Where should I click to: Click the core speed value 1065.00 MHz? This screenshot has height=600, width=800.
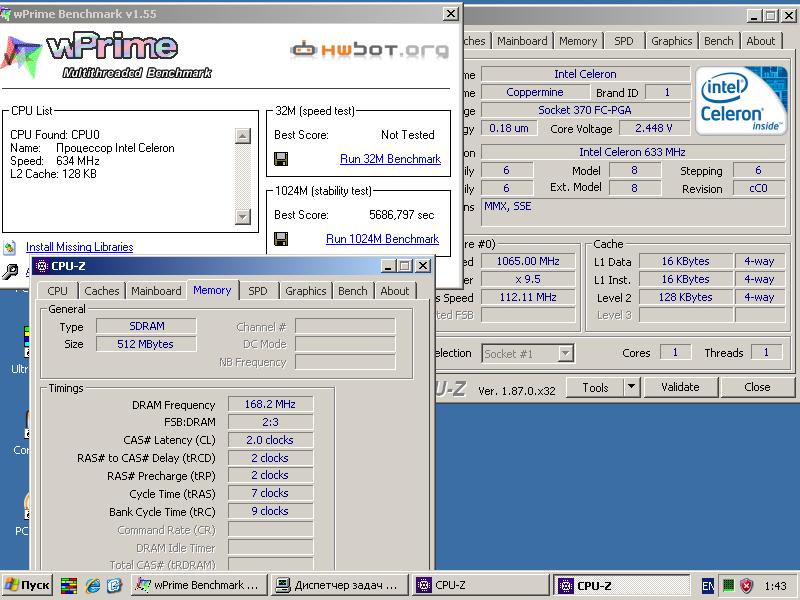pyautogui.click(x=528, y=261)
